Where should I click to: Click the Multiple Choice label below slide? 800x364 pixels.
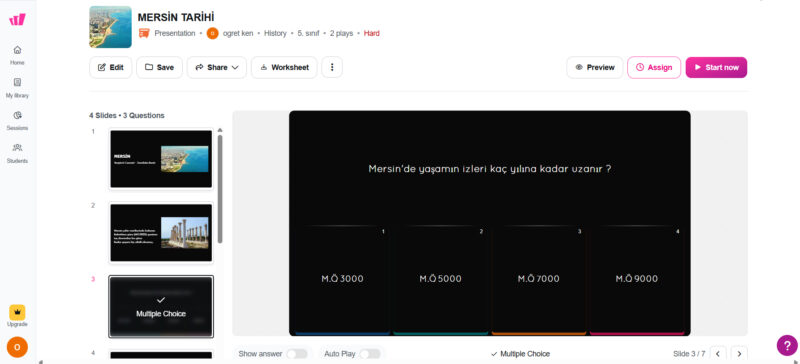(520, 354)
